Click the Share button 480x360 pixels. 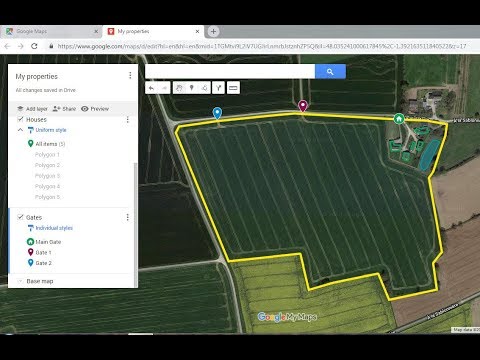(x=64, y=109)
